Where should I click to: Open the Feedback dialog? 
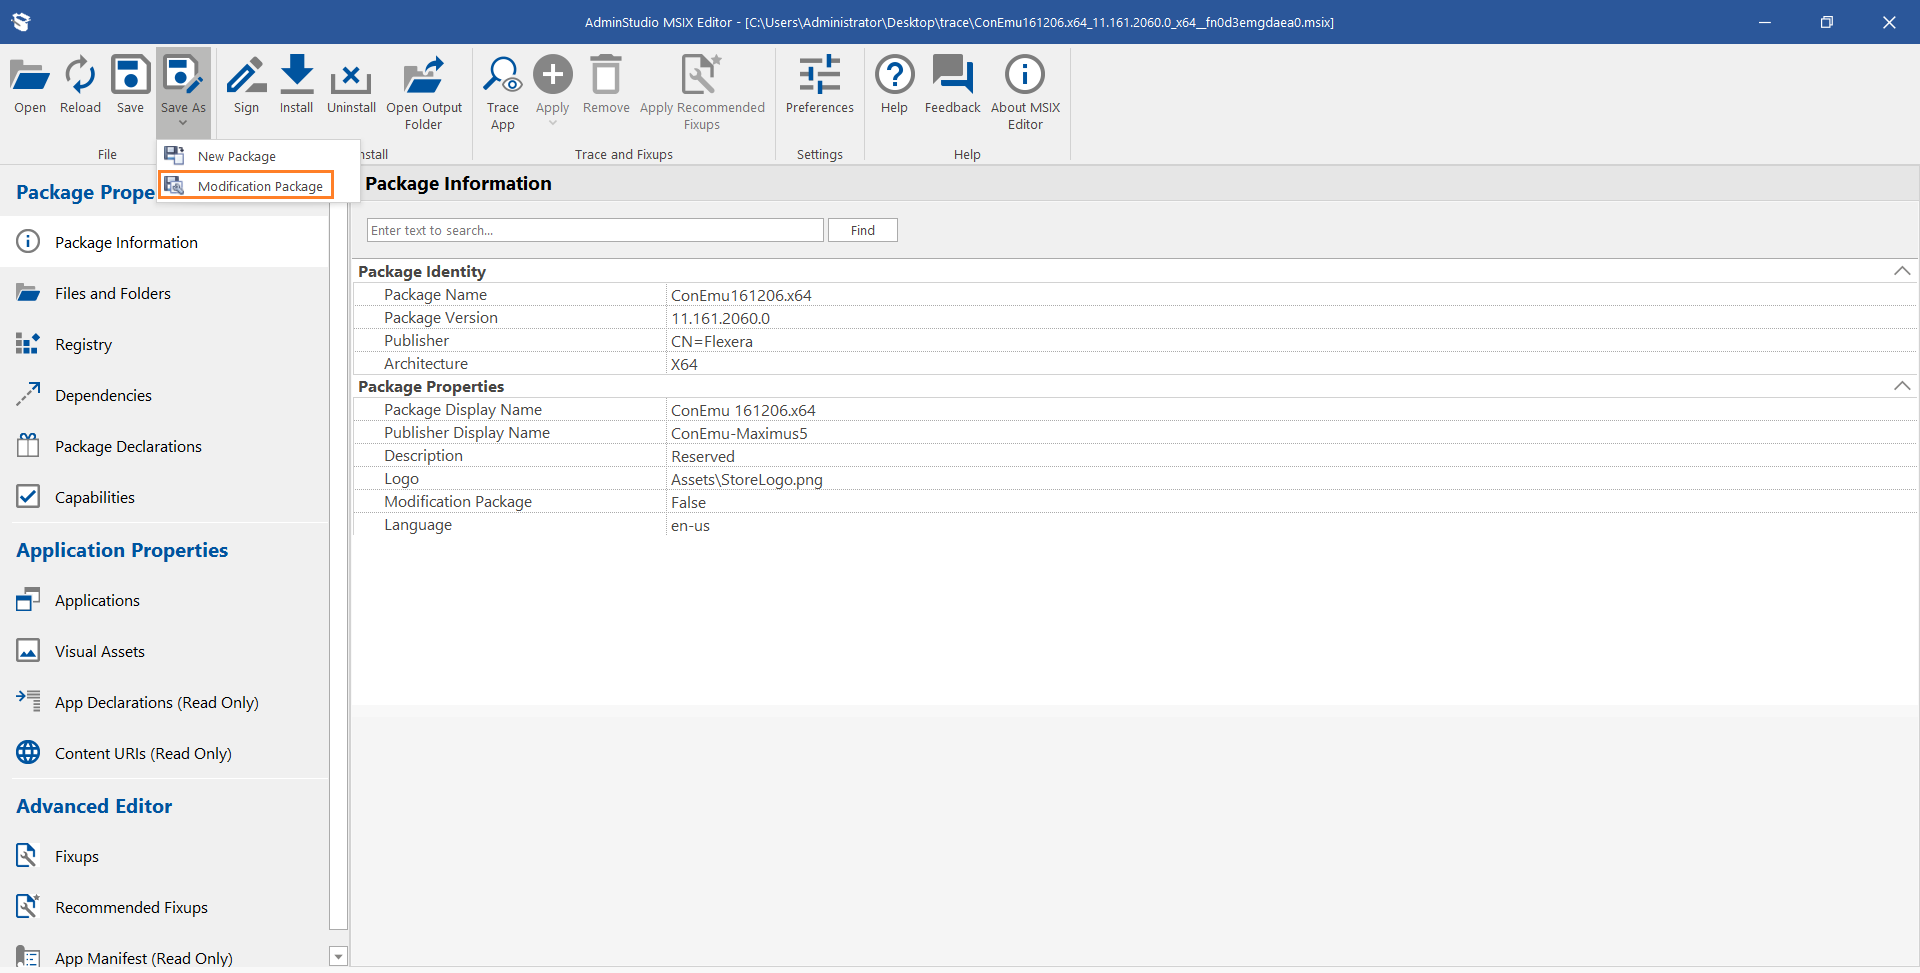click(x=952, y=76)
